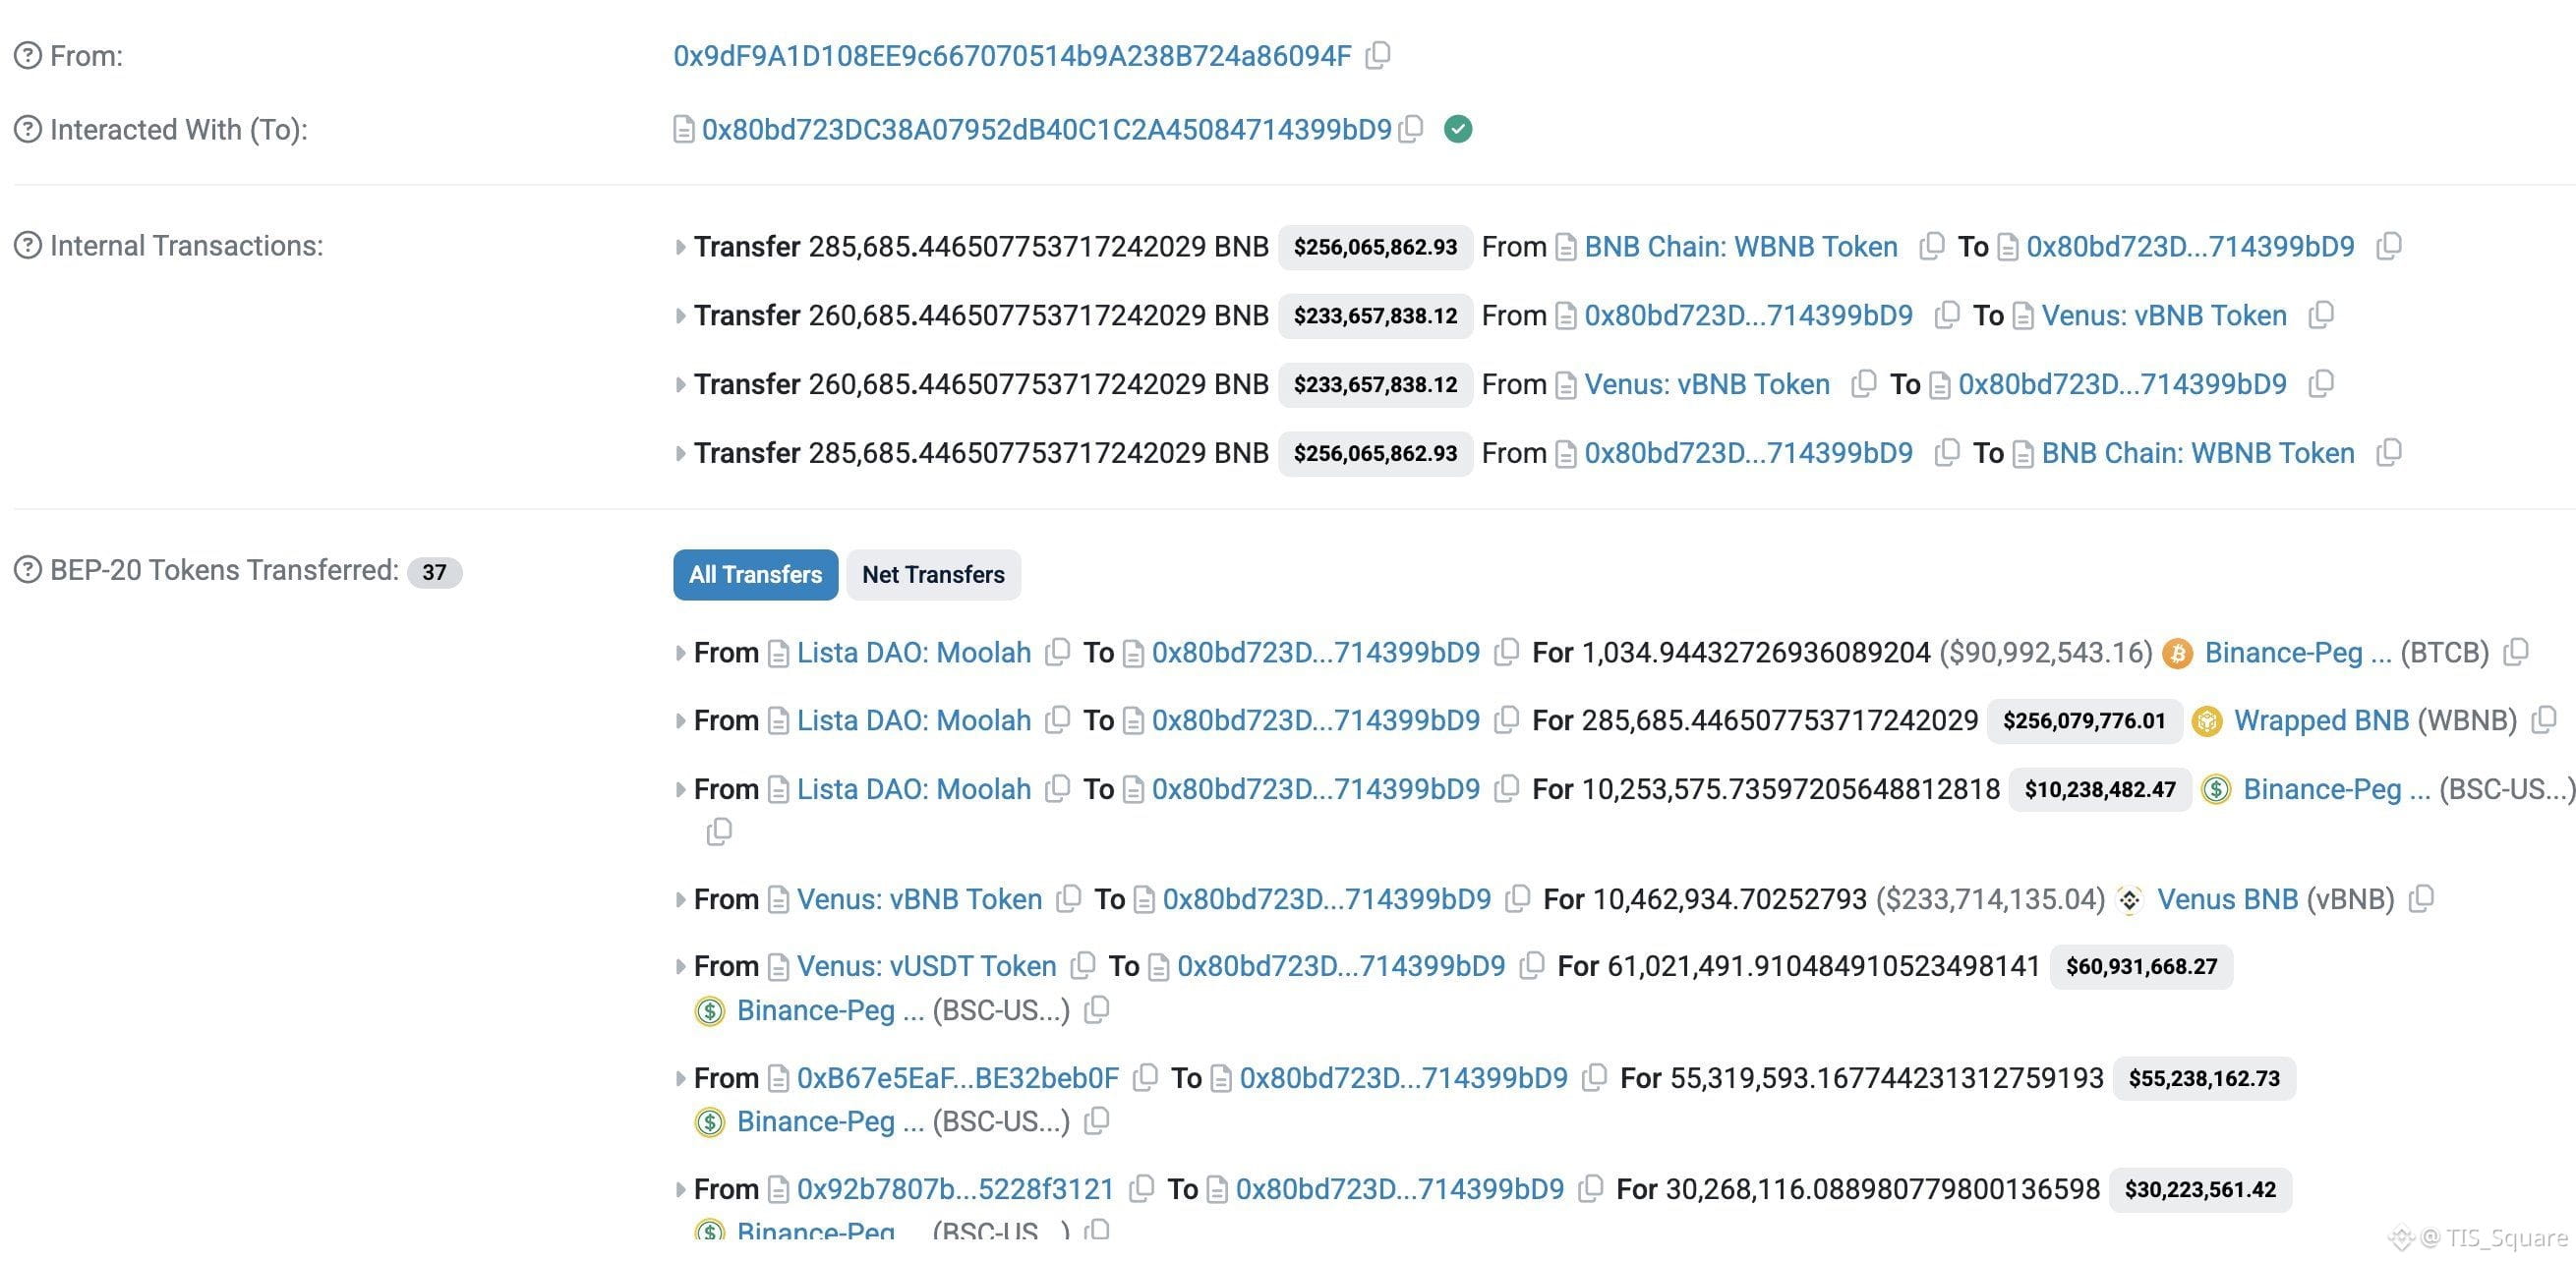Screen dimensions: 2576x1262
Task: Switch to Net Transfers tab
Action: coord(932,575)
